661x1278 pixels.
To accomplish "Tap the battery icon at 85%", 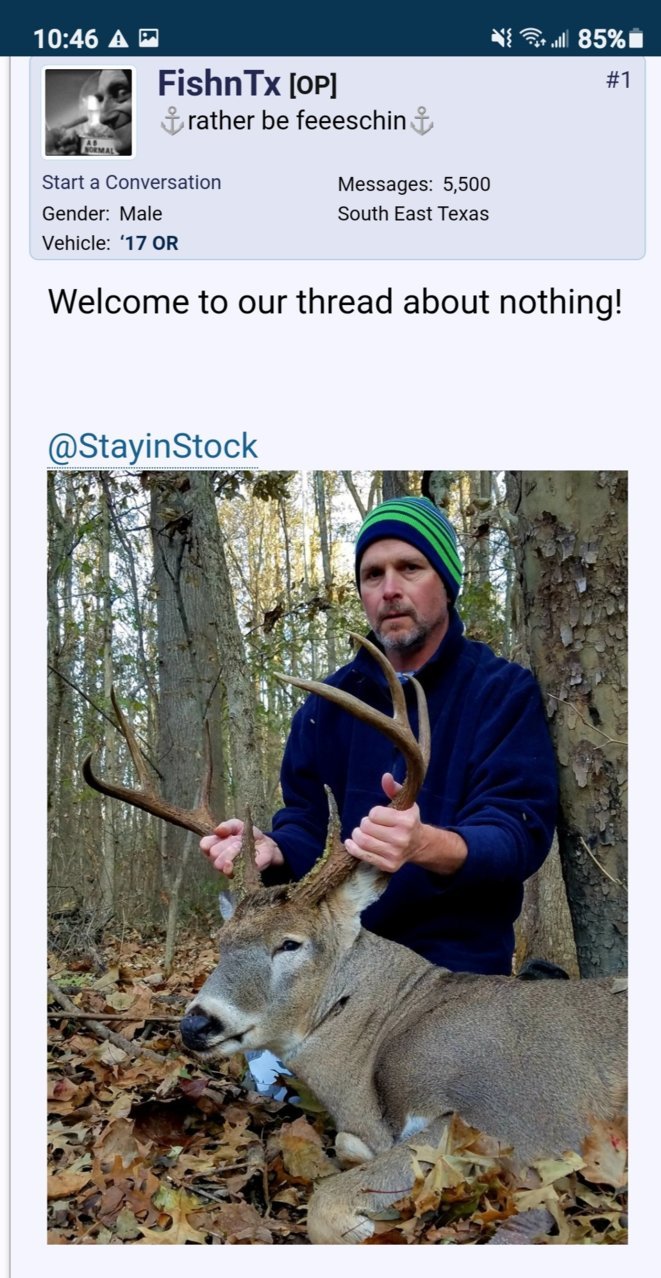I will point(636,39).
